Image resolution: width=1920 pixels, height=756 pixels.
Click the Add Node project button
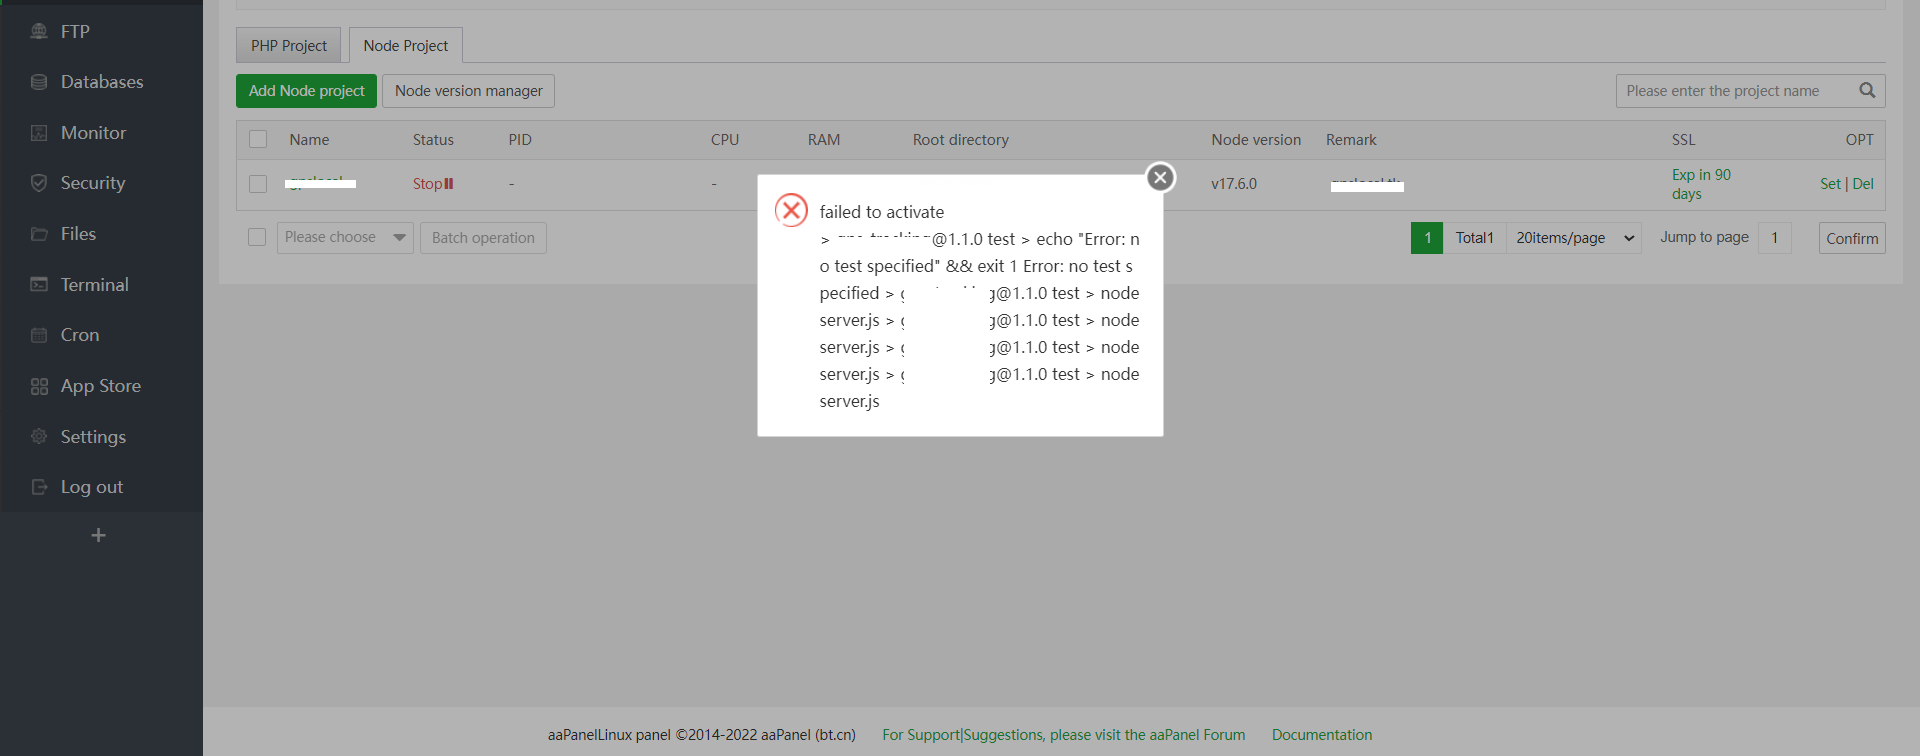[306, 91]
